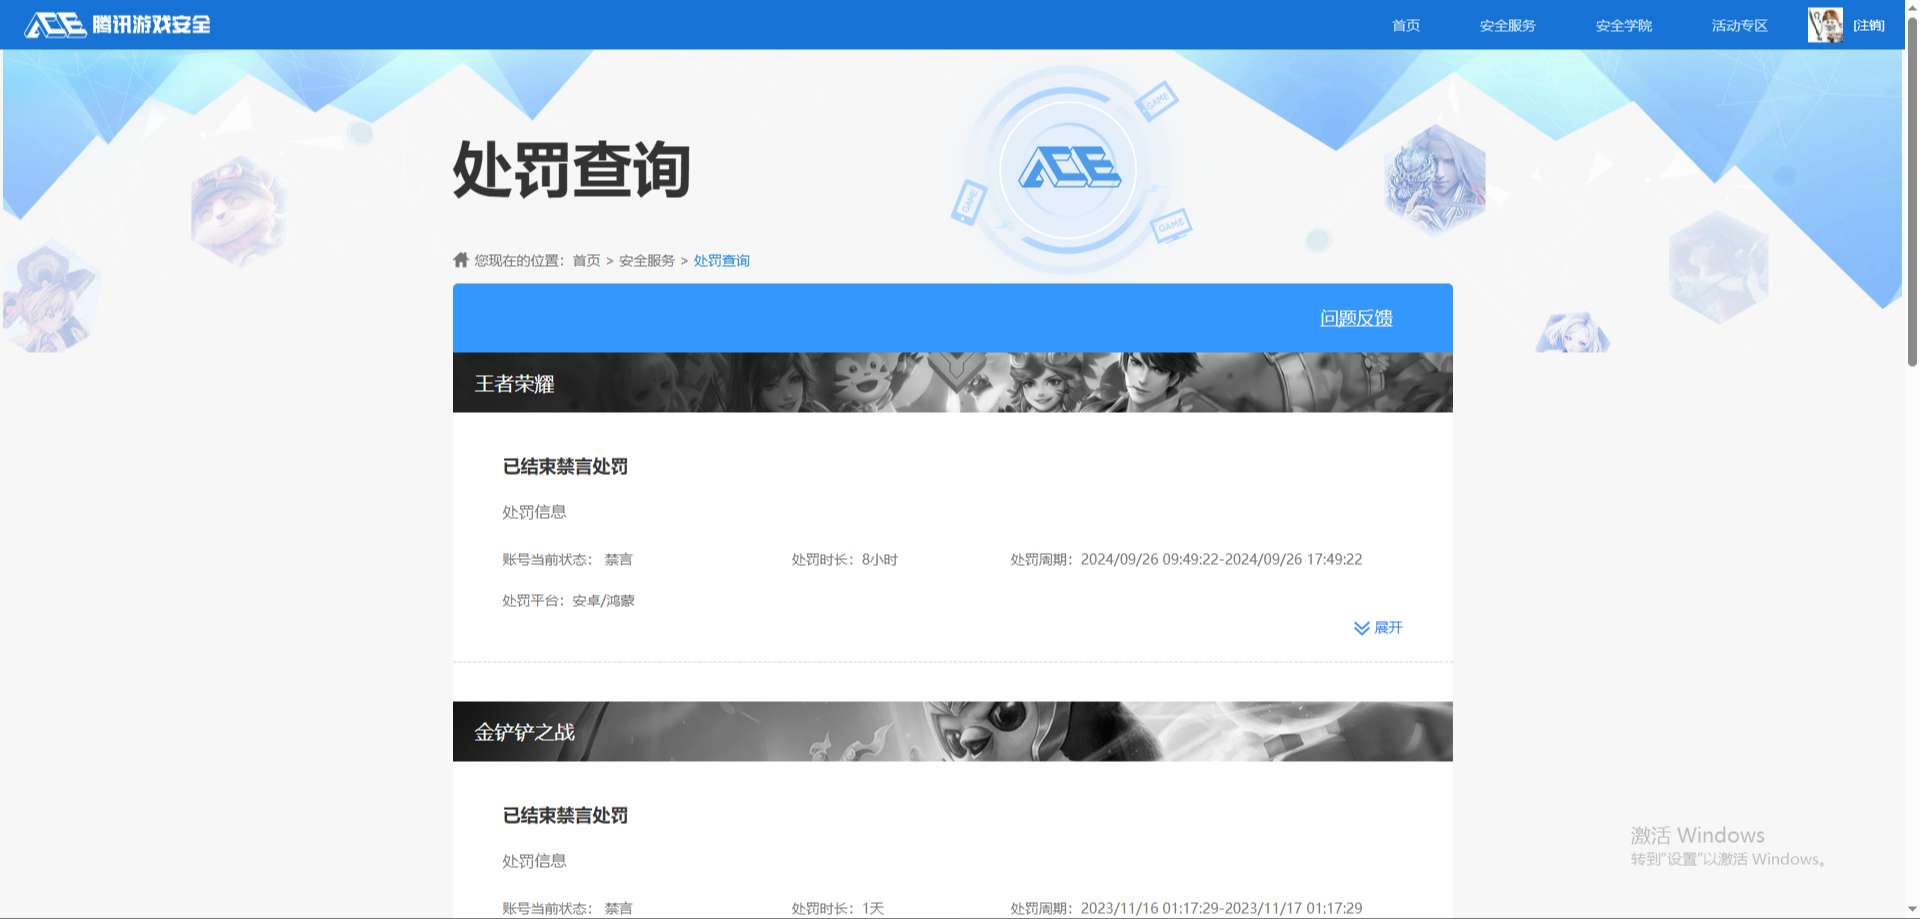Select 处罚平台: 安卓/鸿蒙 text

[568, 600]
